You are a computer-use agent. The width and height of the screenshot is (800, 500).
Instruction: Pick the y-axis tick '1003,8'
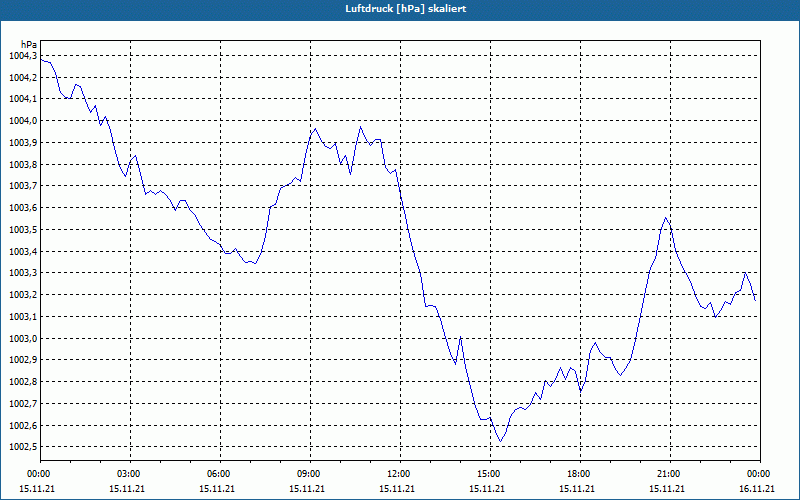[x=23, y=164]
